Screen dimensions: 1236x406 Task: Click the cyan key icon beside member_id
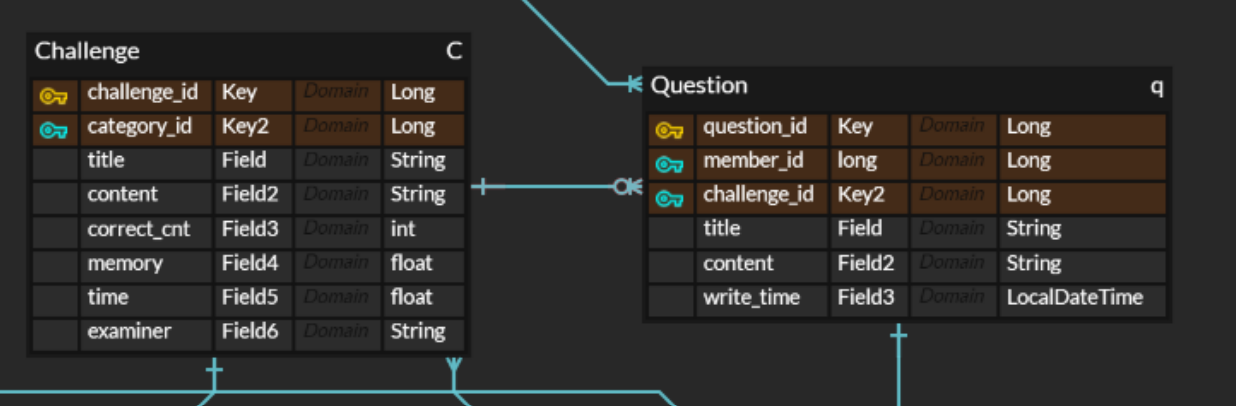pyautogui.click(x=670, y=164)
